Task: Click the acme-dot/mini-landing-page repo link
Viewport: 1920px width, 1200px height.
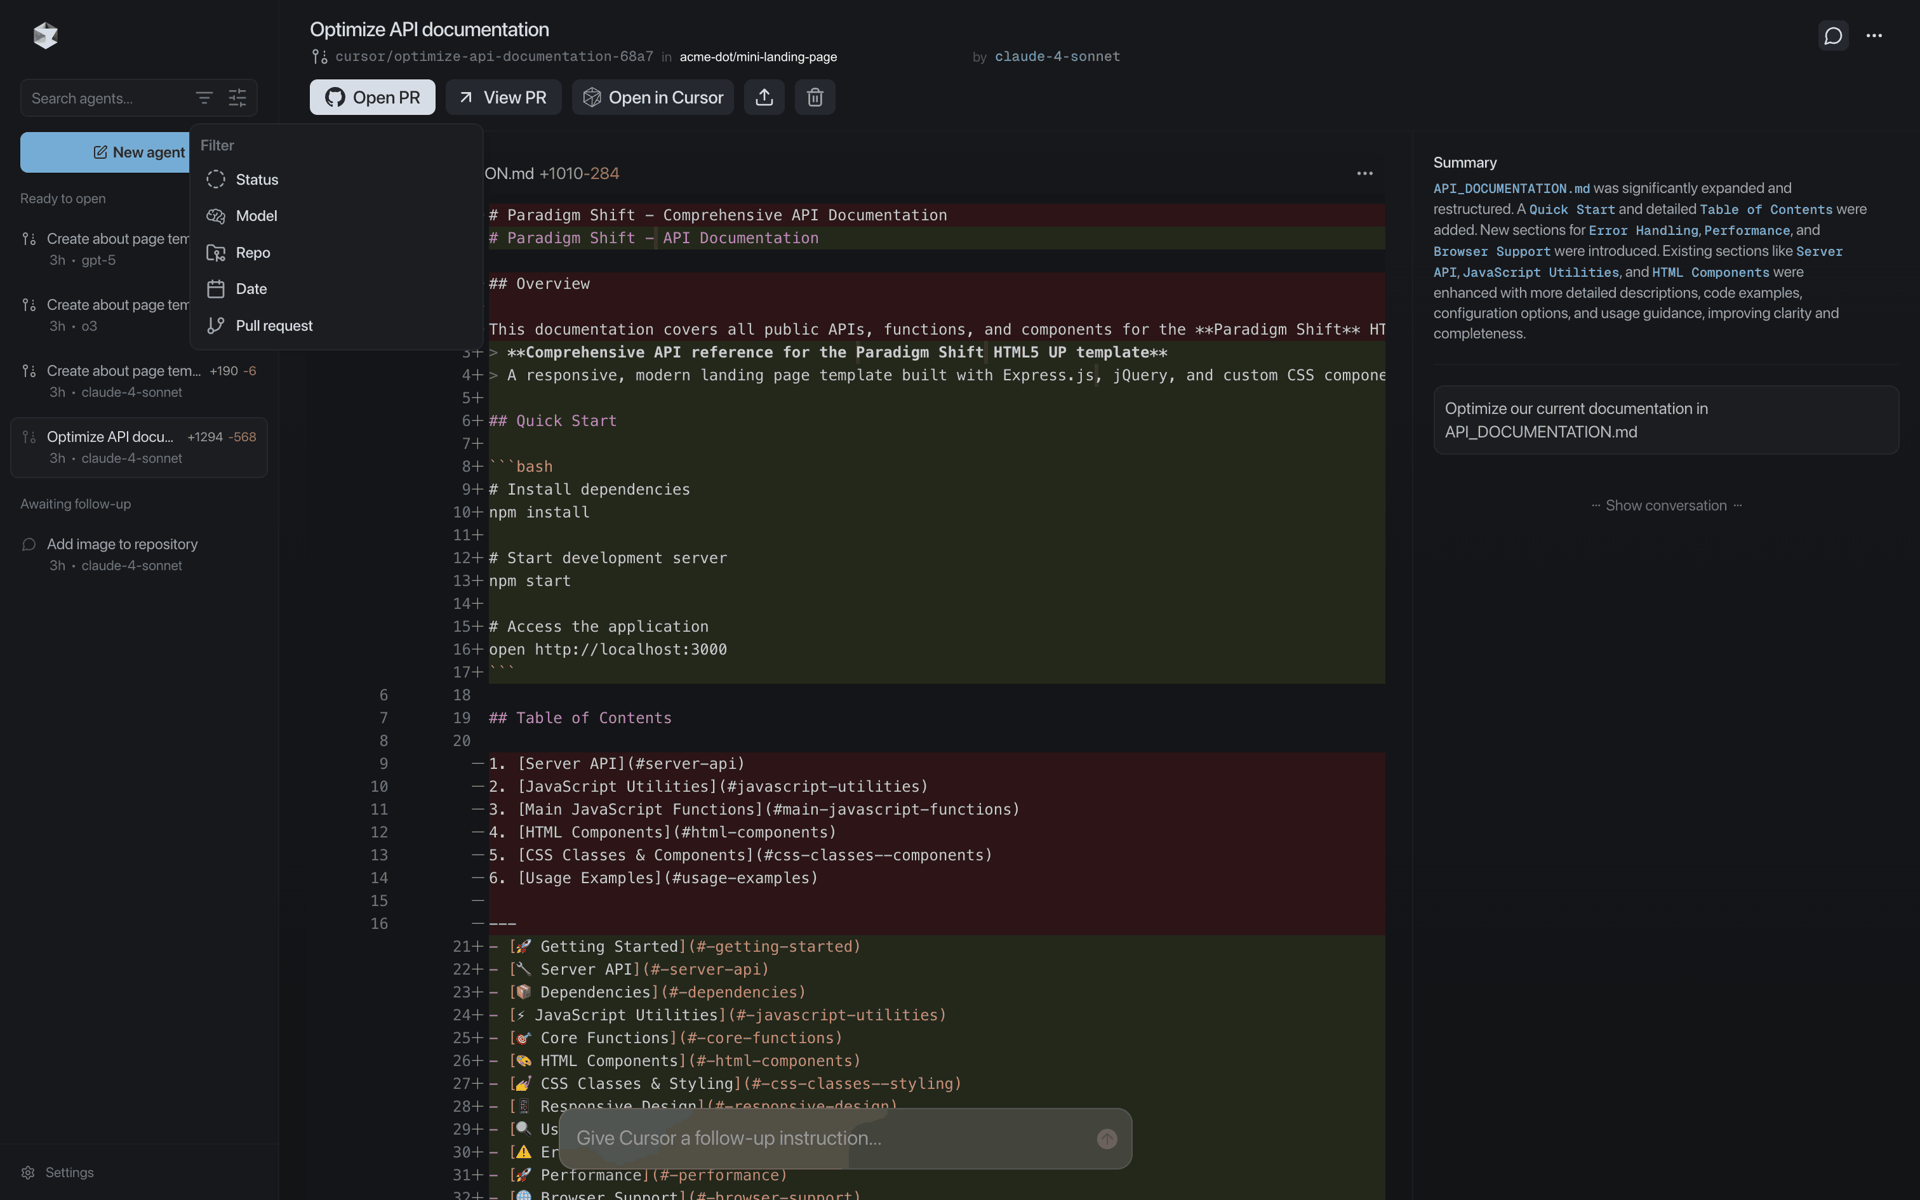Action: click(x=758, y=57)
